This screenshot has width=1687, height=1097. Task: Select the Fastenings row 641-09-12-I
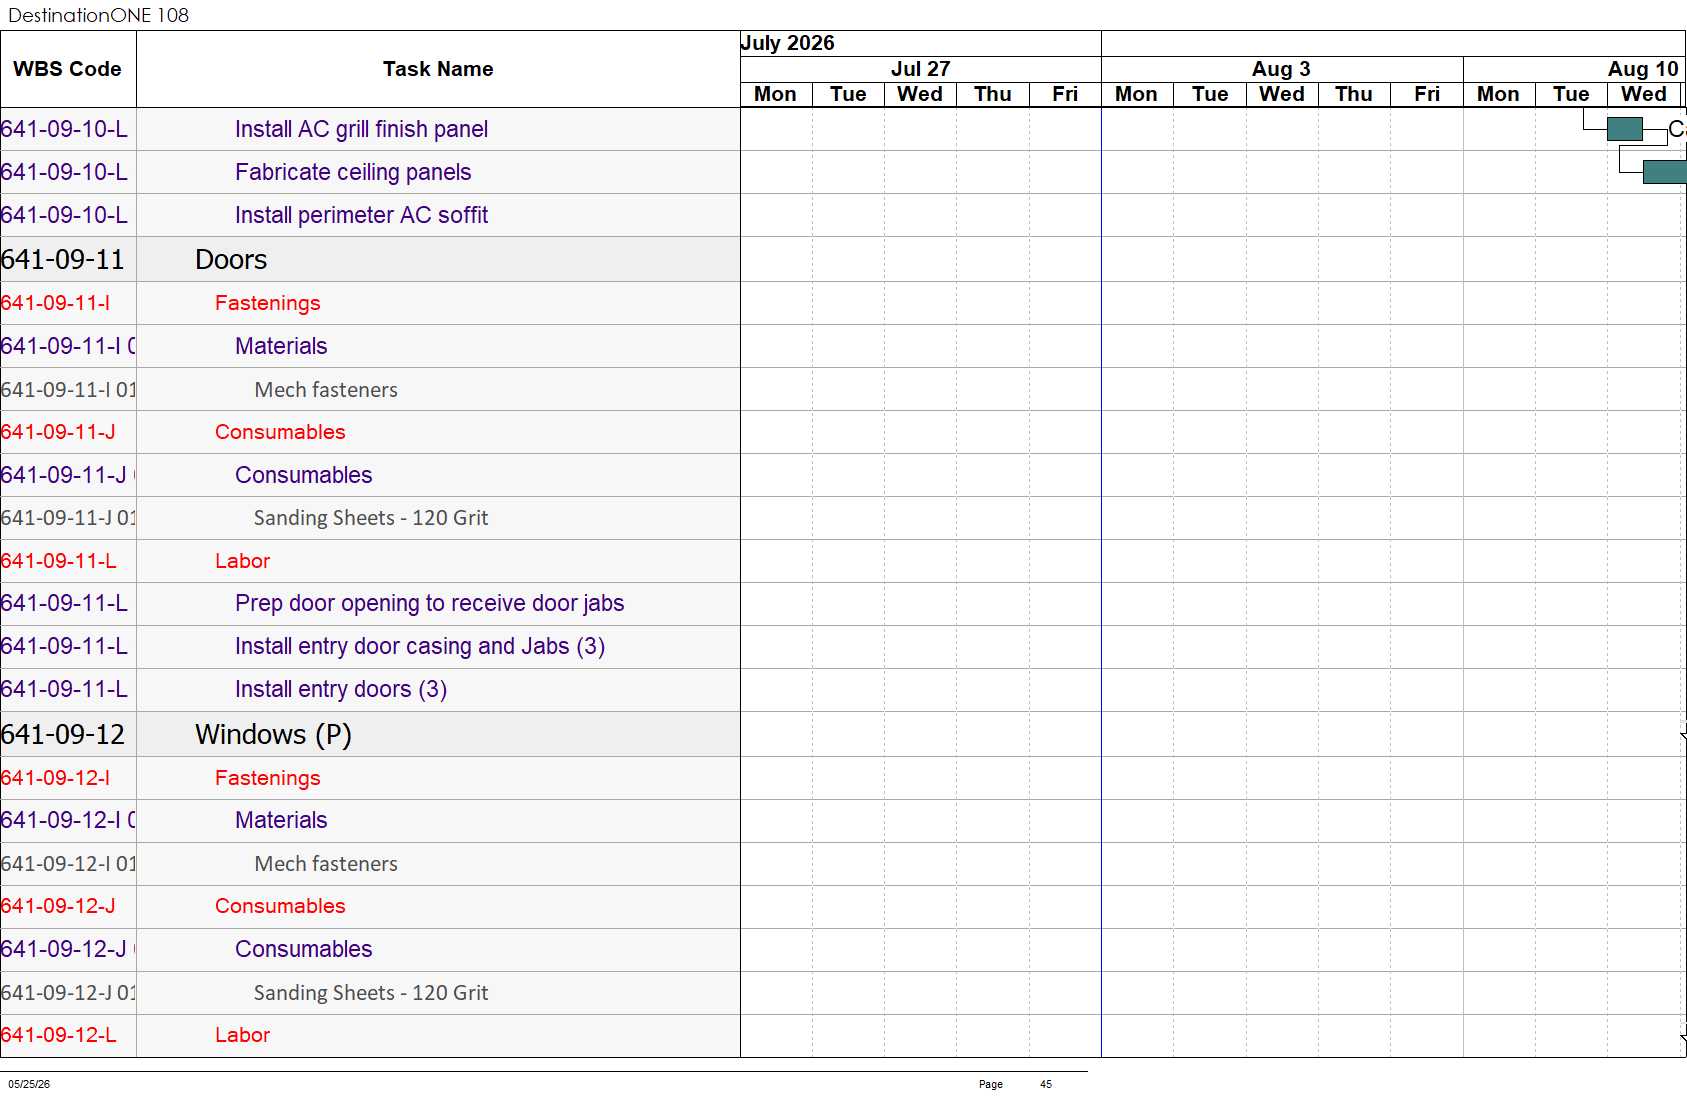pos(267,778)
